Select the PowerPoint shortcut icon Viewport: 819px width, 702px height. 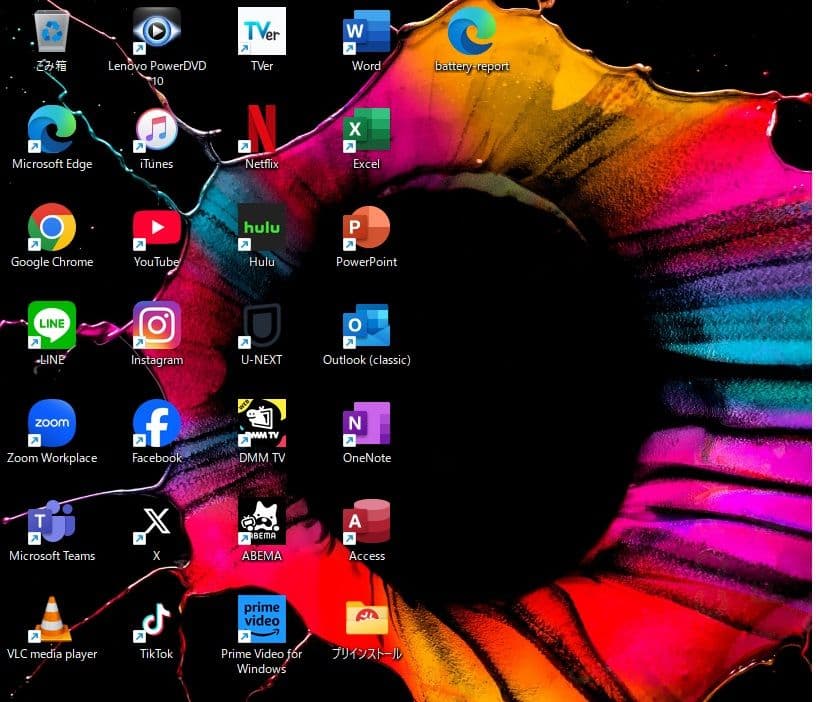click(x=366, y=228)
